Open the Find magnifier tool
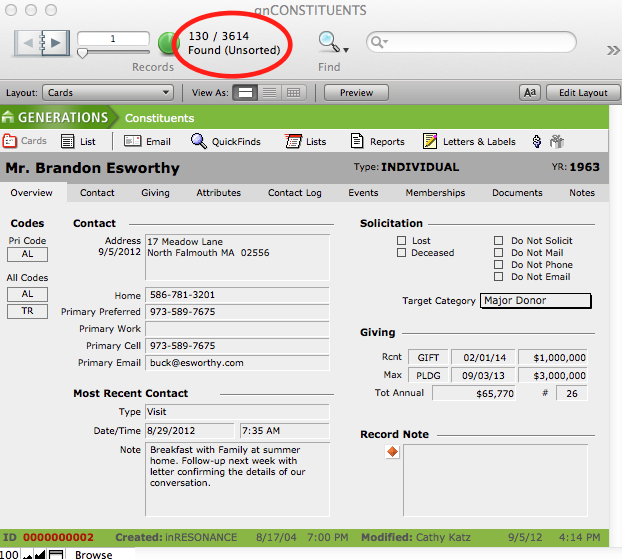The height and width of the screenshot is (559, 622). [327, 42]
